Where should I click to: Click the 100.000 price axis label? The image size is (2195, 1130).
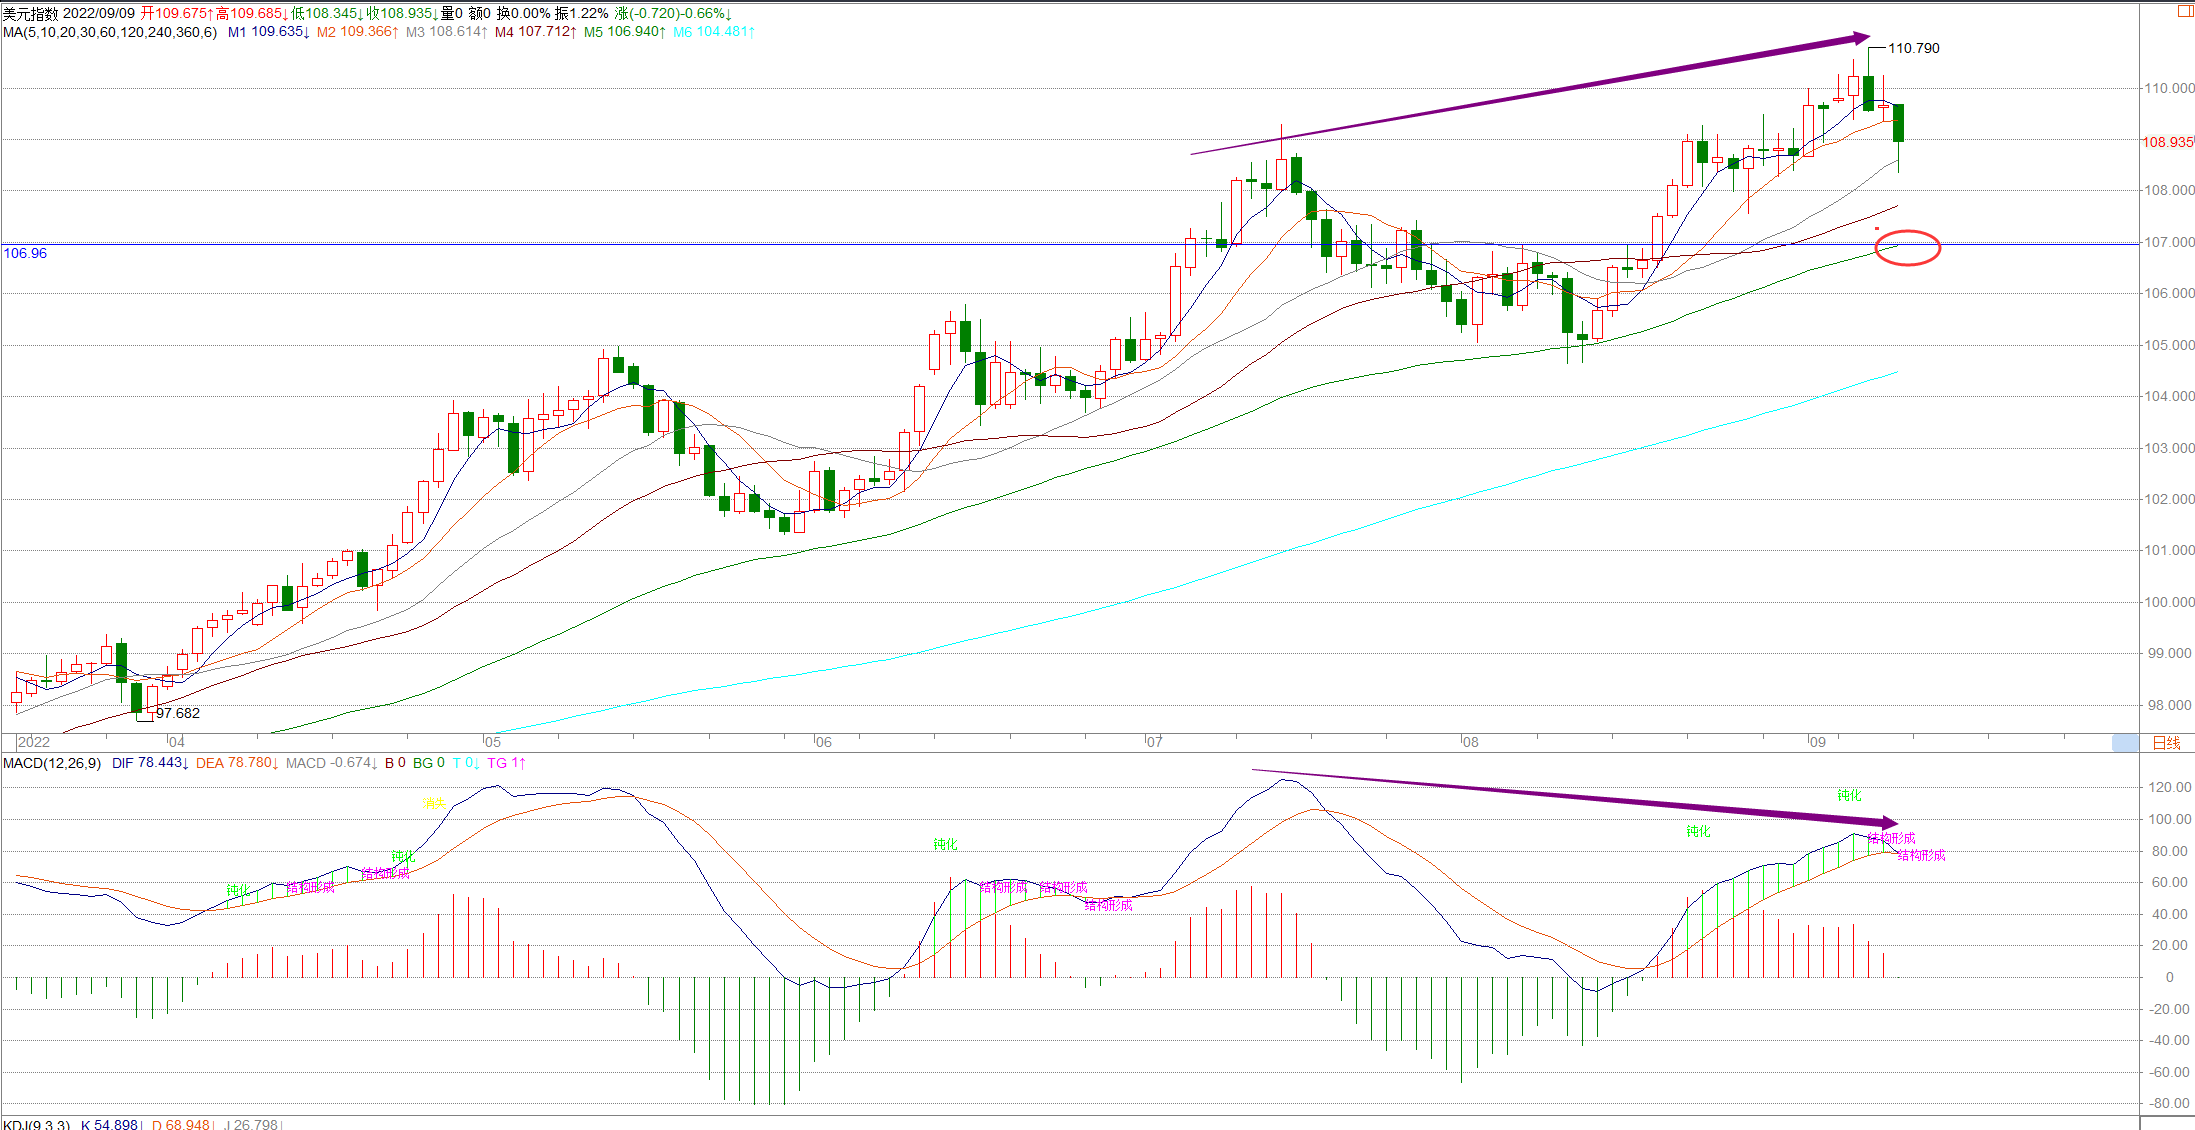pos(2169,602)
